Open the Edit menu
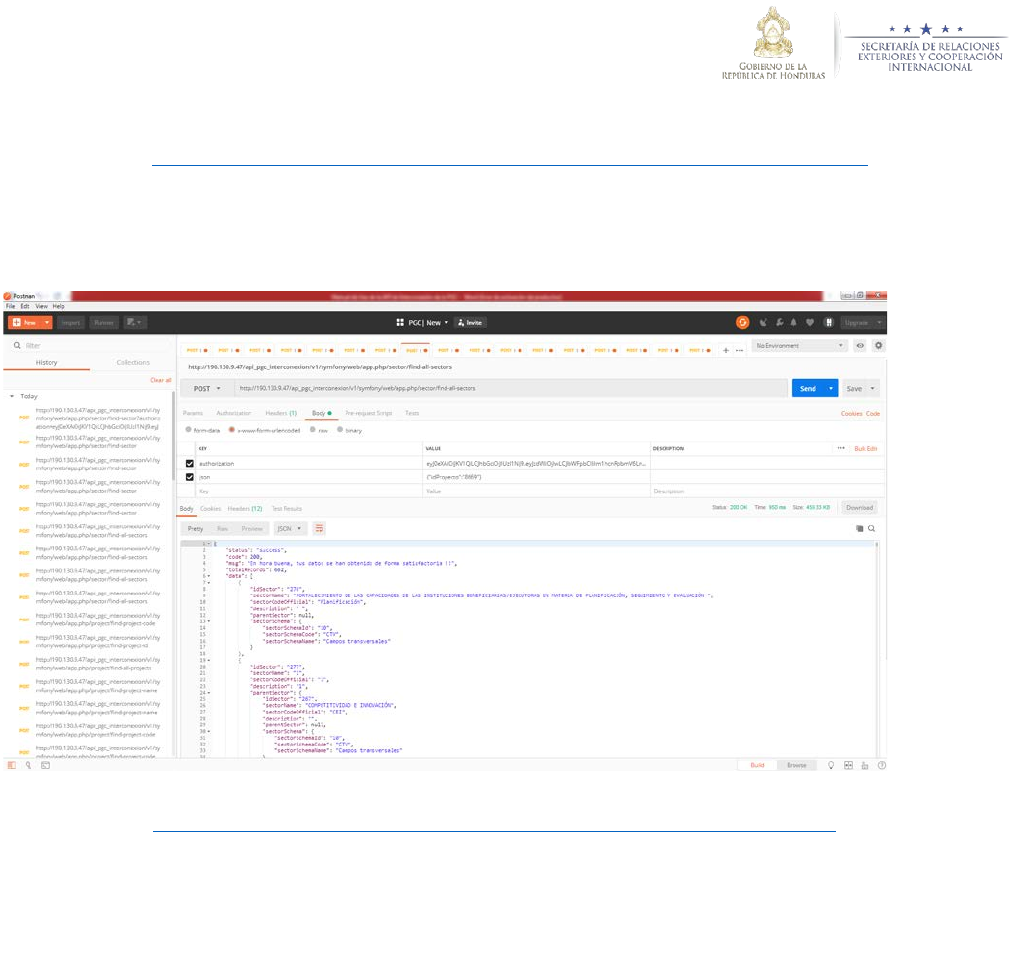This screenshot has width=1015, height=978. click(25, 306)
